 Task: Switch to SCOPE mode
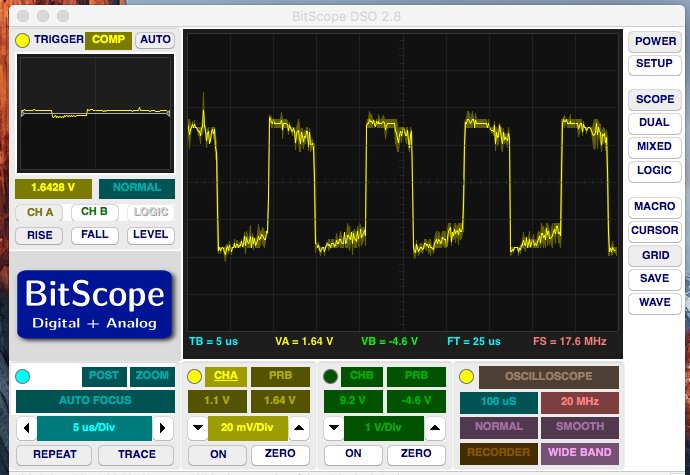click(655, 100)
